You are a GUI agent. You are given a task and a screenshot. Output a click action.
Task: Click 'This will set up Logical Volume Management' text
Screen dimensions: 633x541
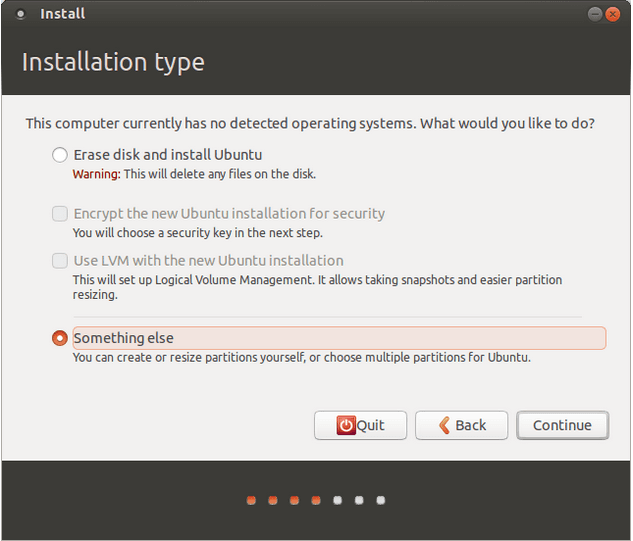click(x=317, y=287)
